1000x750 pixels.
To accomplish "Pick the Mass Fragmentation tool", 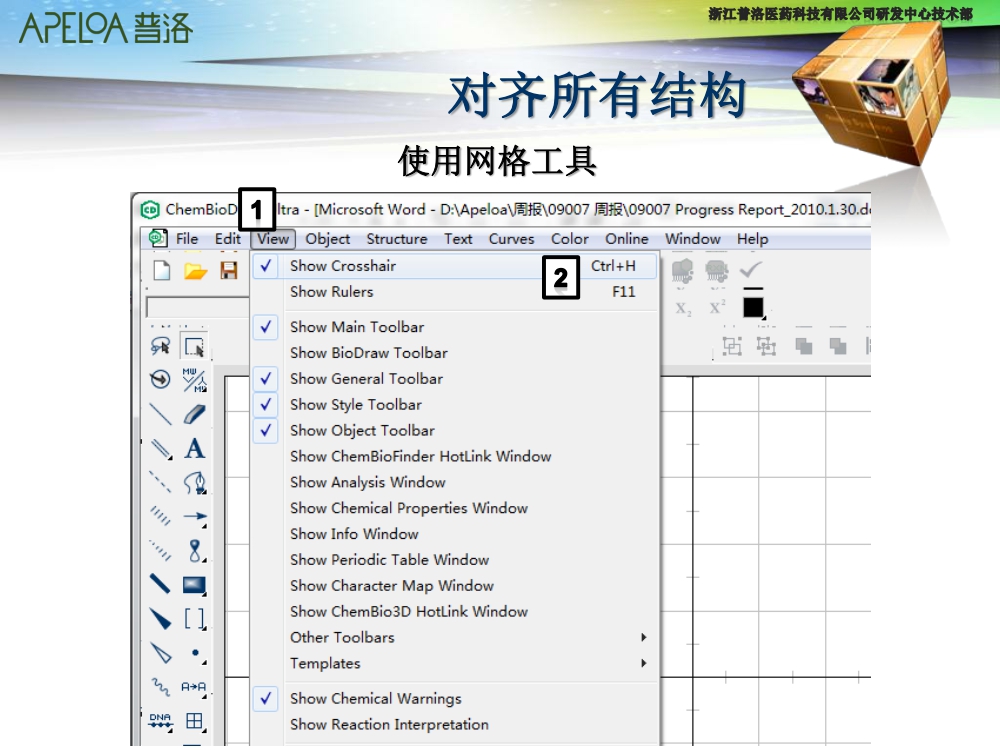I will 194,379.
